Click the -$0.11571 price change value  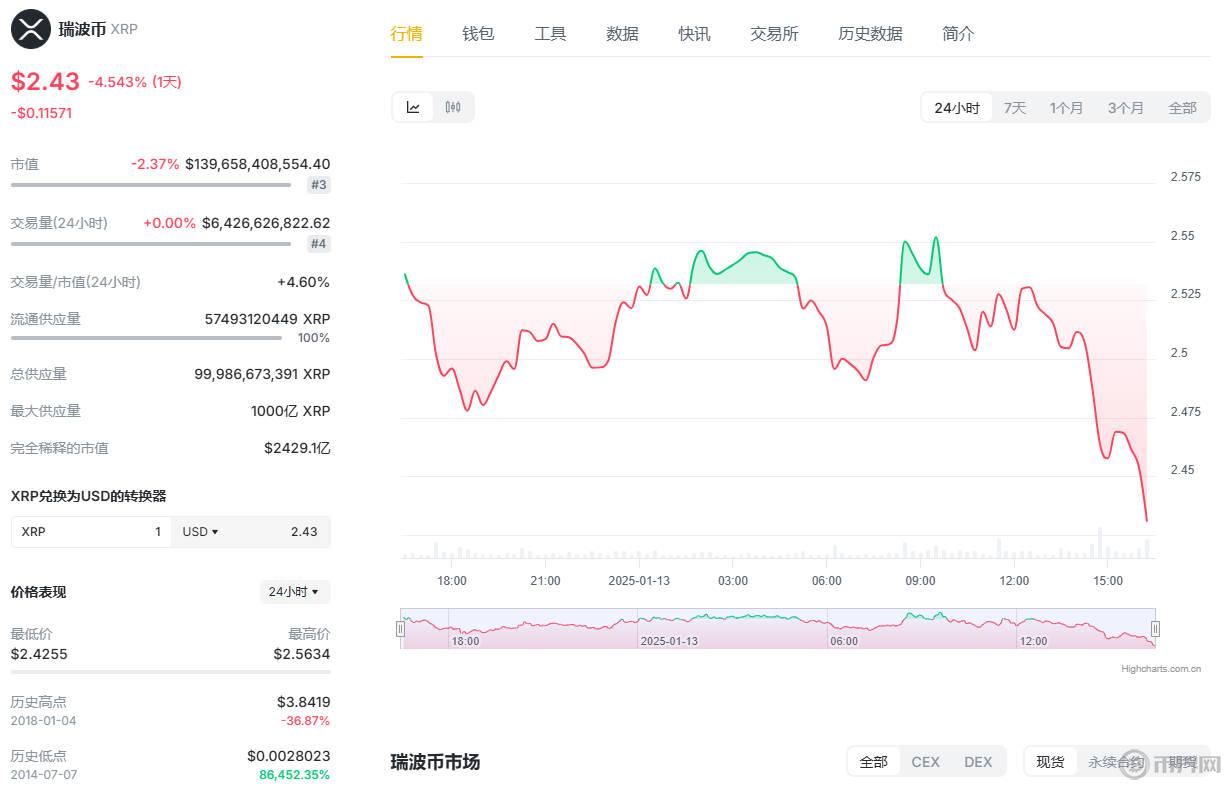click(x=41, y=113)
